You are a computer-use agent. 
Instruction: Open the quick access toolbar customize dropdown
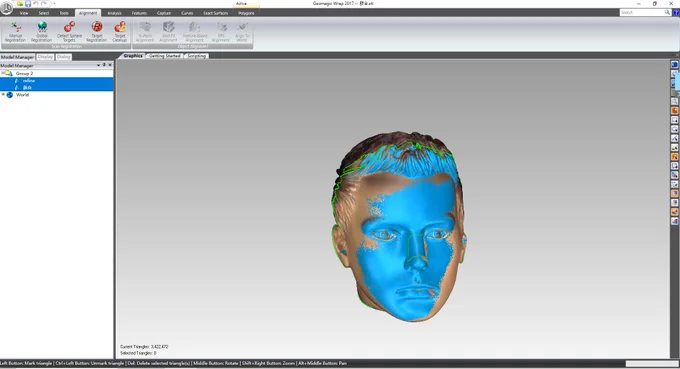click(x=54, y=4)
